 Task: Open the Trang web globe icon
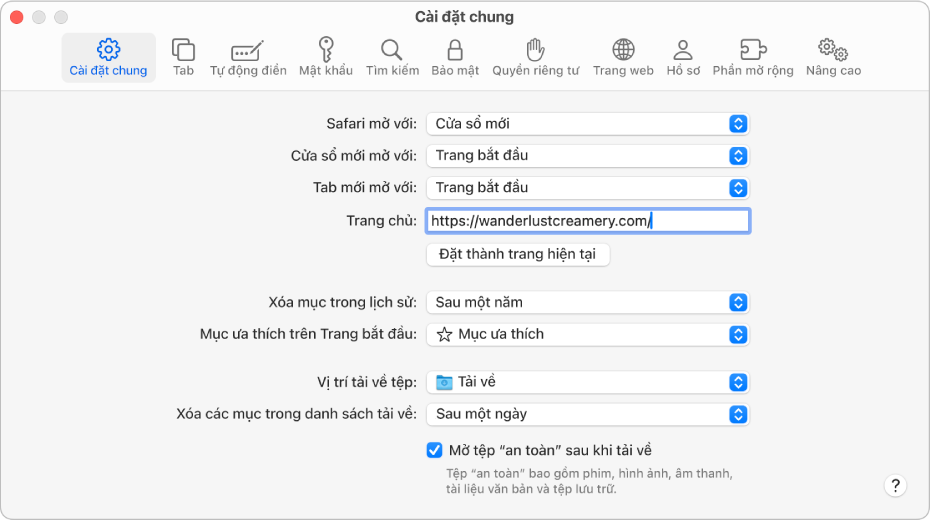(623, 57)
